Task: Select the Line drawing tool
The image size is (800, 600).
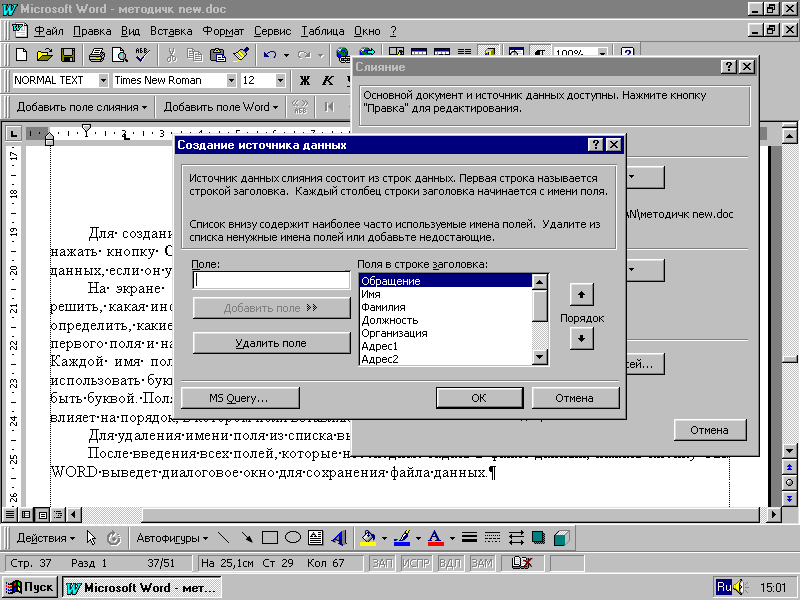Action: click(x=223, y=538)
